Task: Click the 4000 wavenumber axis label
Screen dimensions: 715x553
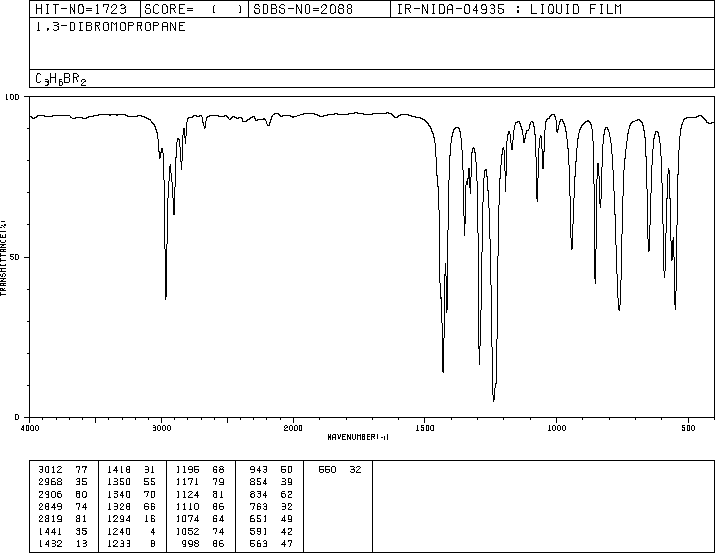Action: click(30, 428)
